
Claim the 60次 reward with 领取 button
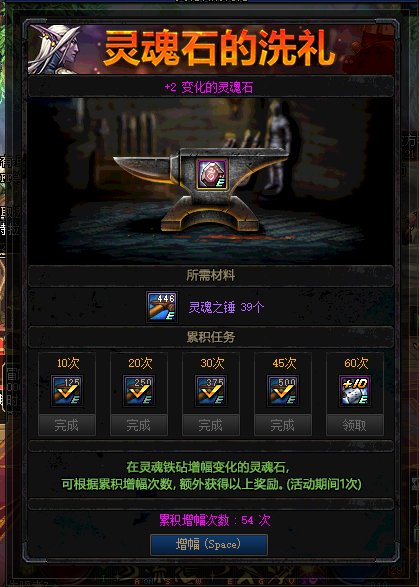pos(355,425)
